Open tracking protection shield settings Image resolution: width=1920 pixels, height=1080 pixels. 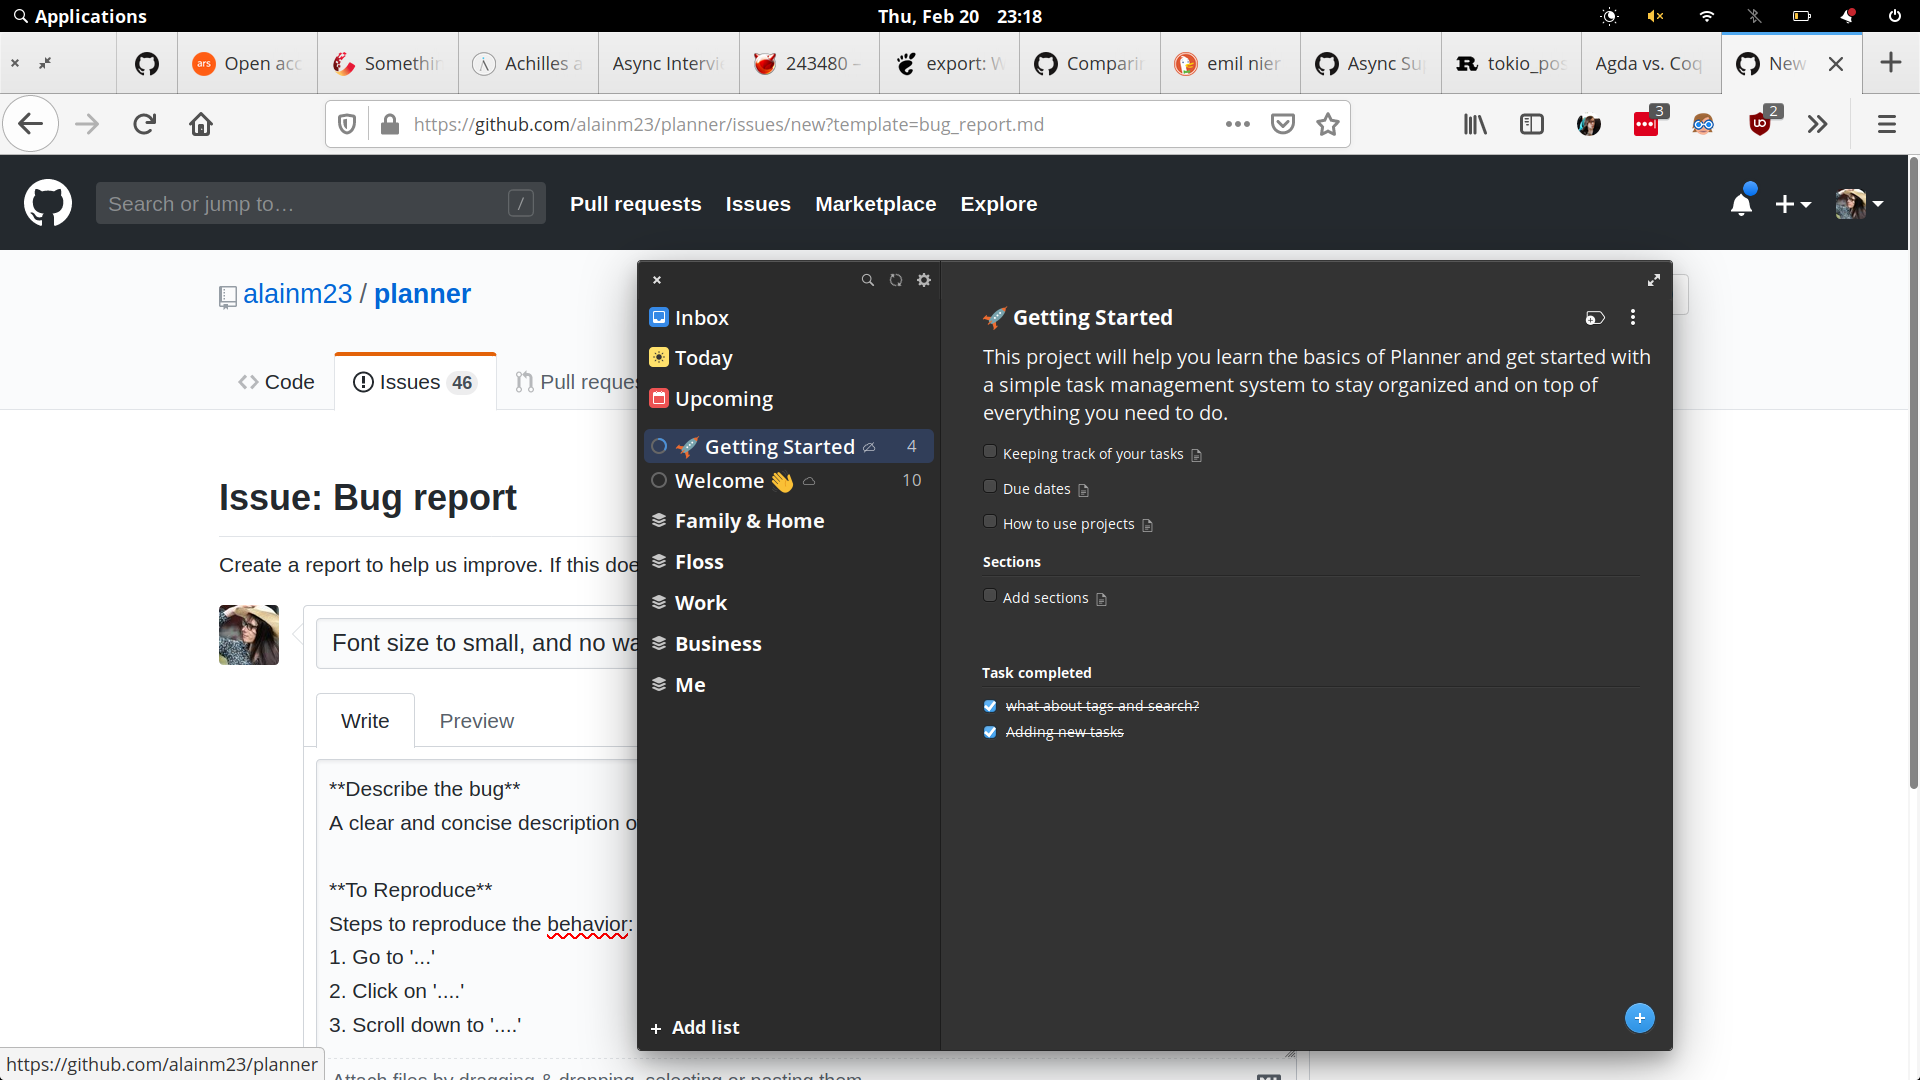pyautogui.click(x=347, y=124)
